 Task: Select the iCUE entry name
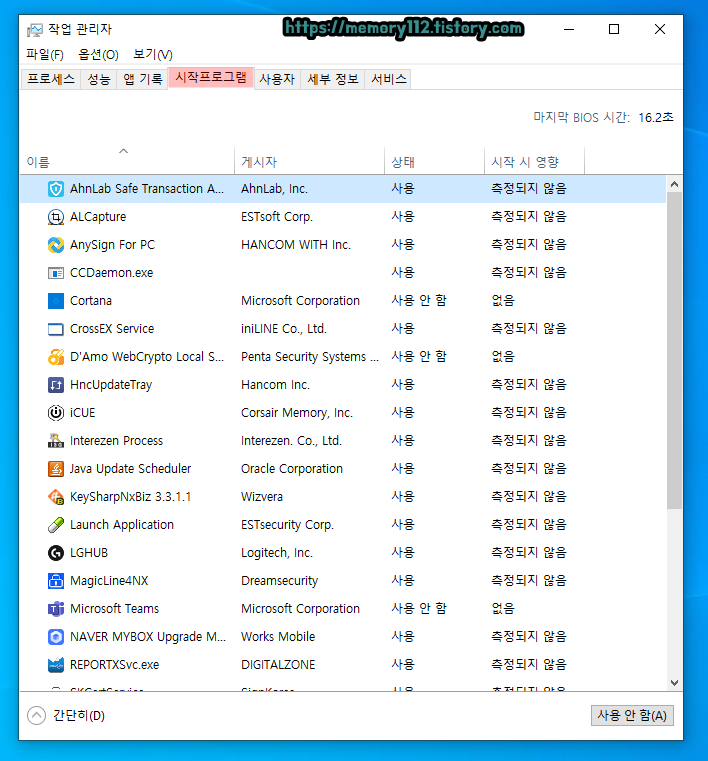82,413
